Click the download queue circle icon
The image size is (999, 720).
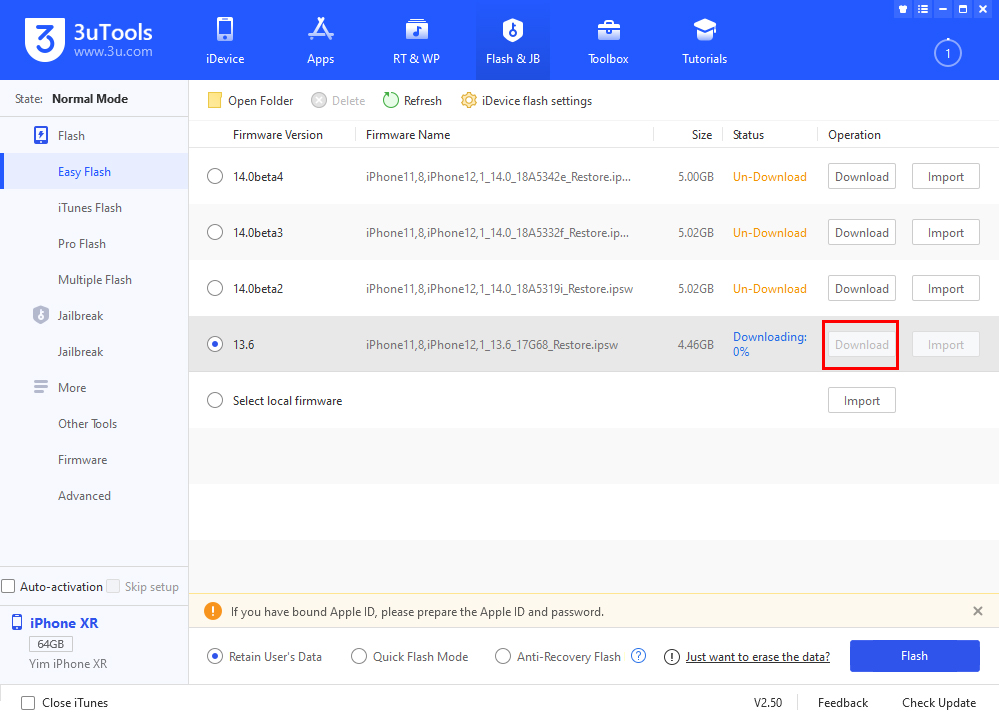point(947,53)
